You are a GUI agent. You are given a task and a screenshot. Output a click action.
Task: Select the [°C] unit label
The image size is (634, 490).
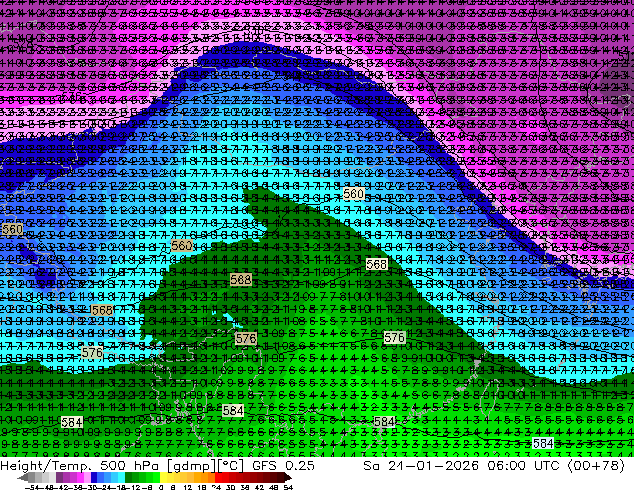tap(231, 466)
